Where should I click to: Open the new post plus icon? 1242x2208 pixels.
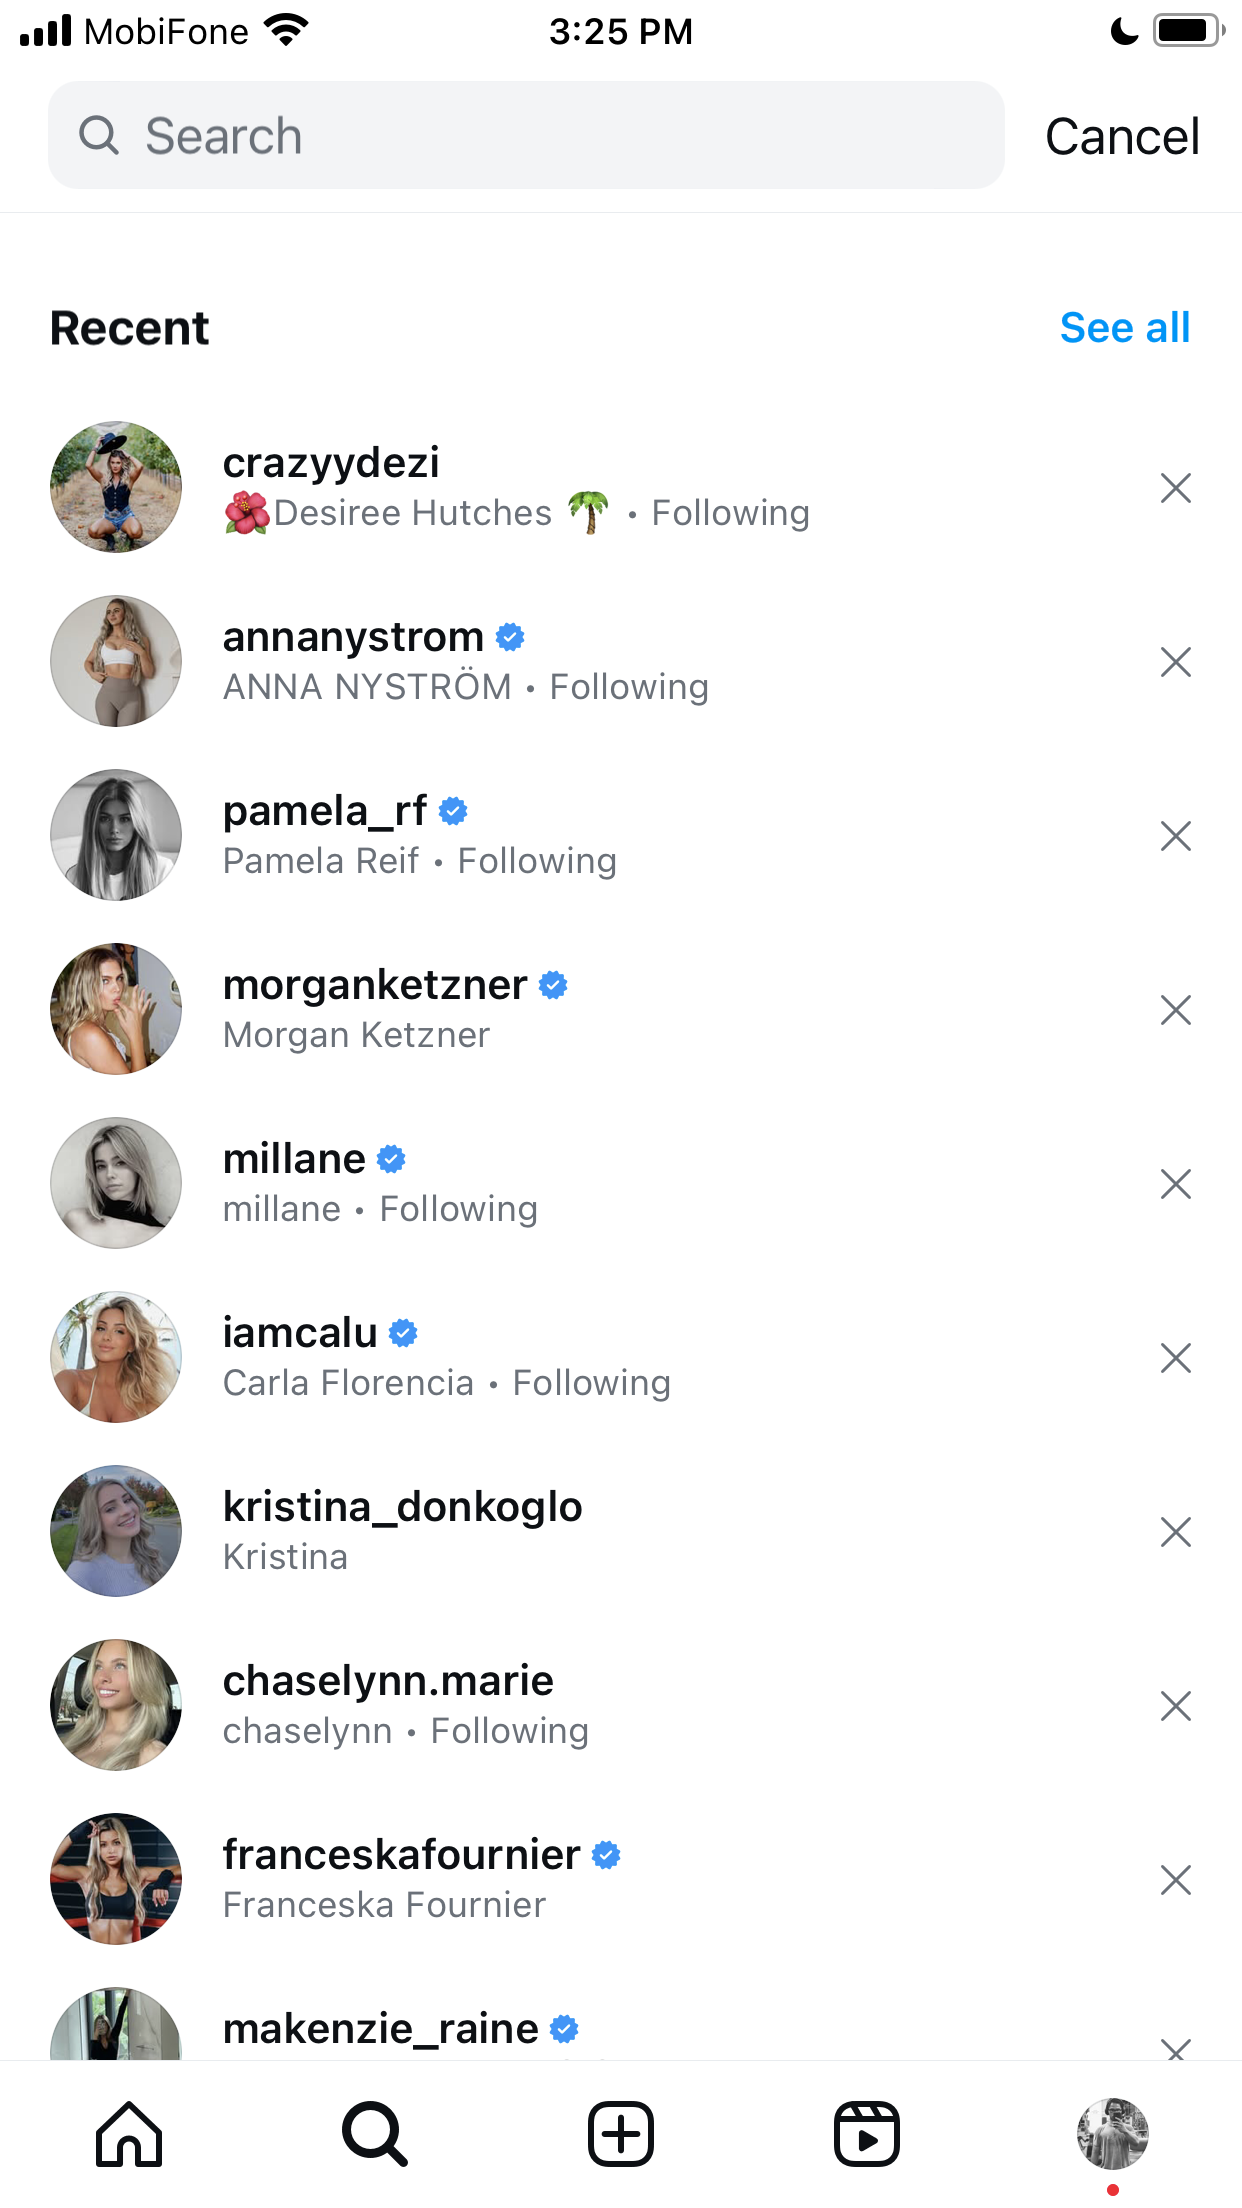621,2134
